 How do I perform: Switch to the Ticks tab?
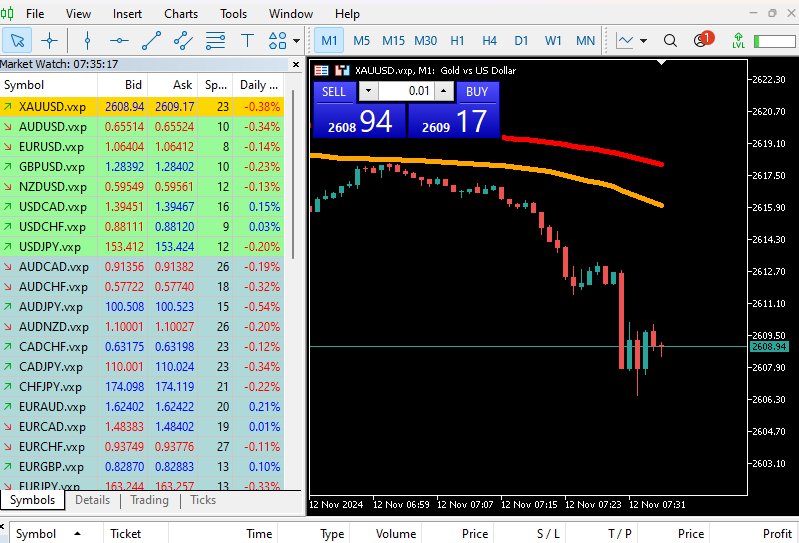pos(203,500)
